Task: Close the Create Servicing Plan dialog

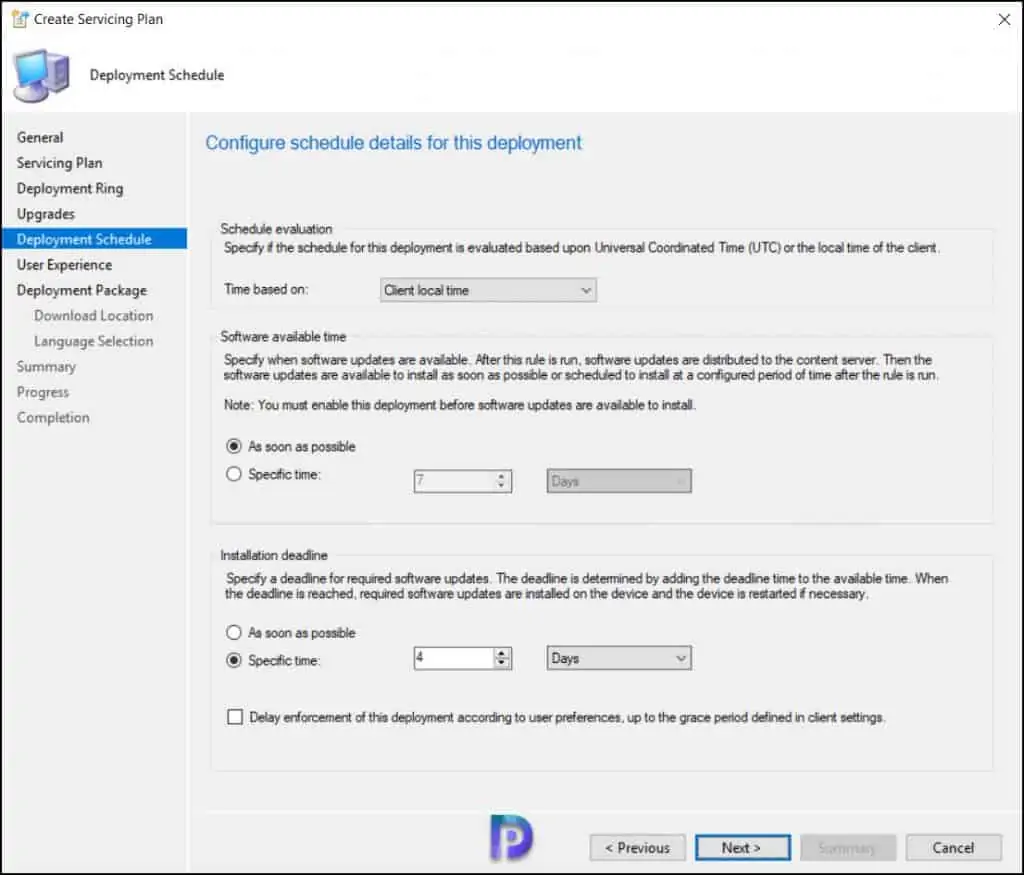Action: pos(1004,20)
